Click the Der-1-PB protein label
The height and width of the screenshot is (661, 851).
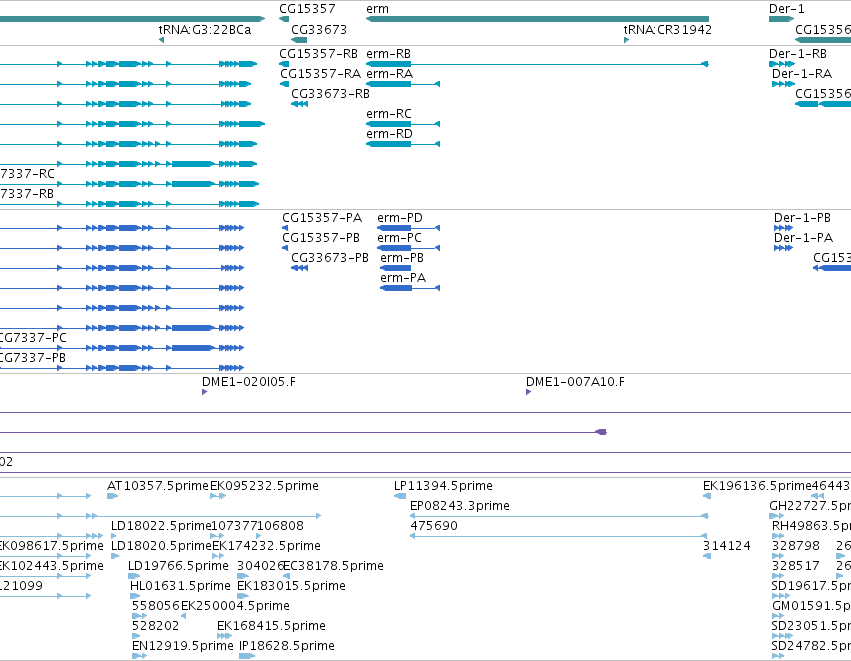point(802,218)
